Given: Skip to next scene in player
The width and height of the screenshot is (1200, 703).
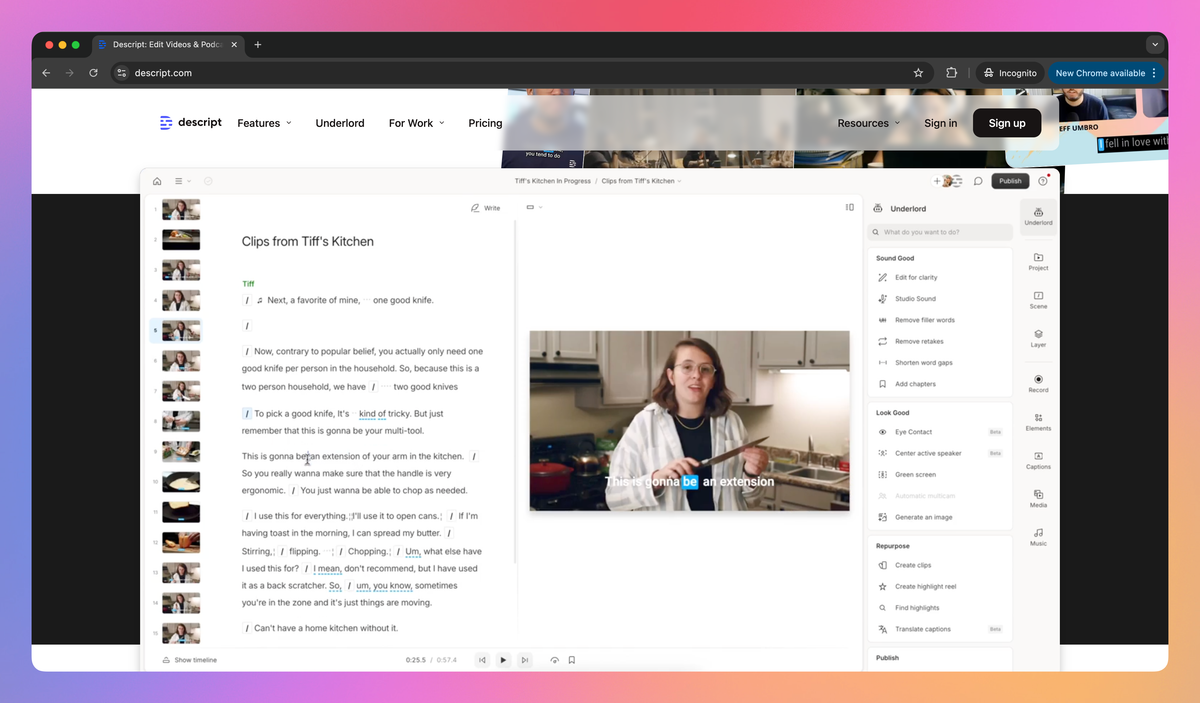Looking at the screenshot, I should point(524,660).
